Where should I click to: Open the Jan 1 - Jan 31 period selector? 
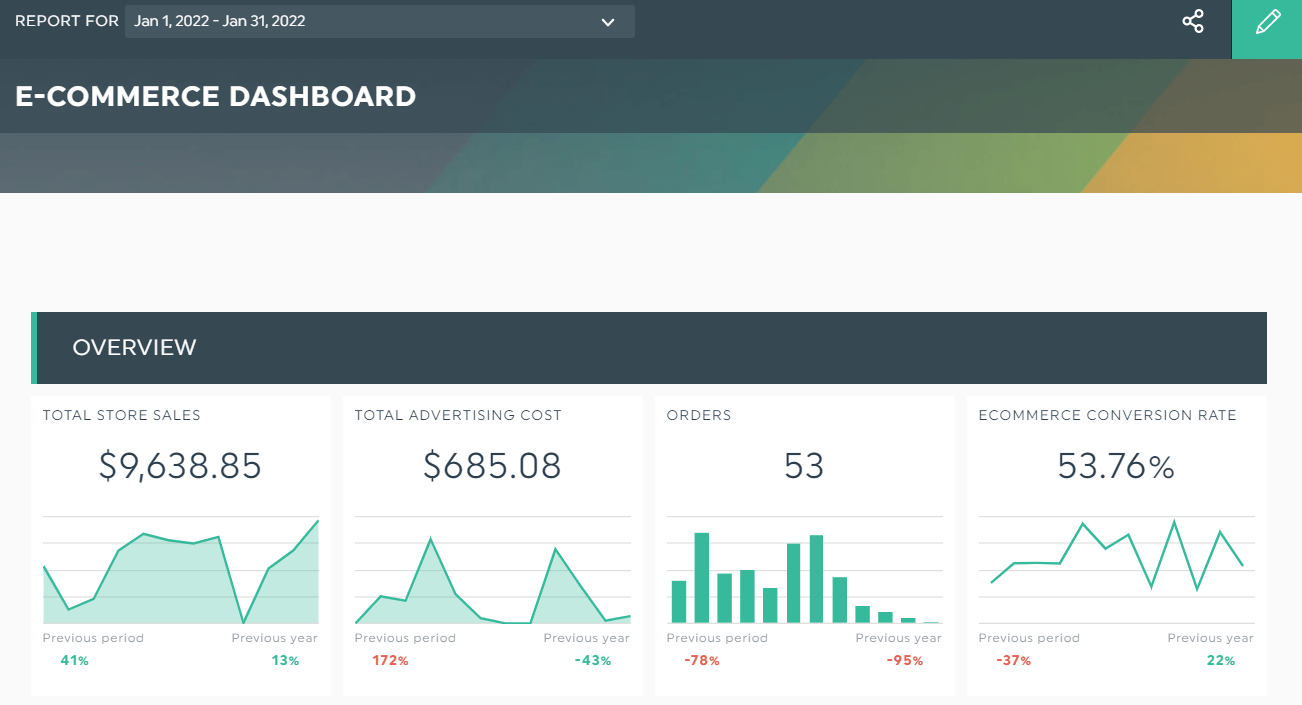point(380,21)
